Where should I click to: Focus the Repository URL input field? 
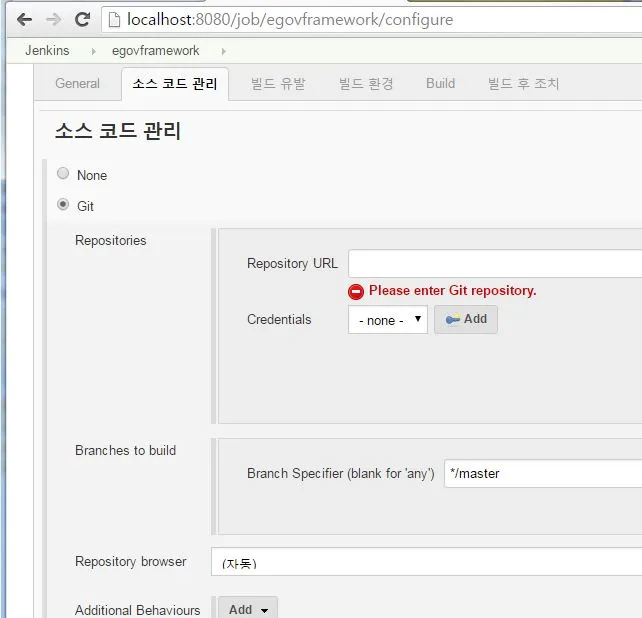[495, 263]
